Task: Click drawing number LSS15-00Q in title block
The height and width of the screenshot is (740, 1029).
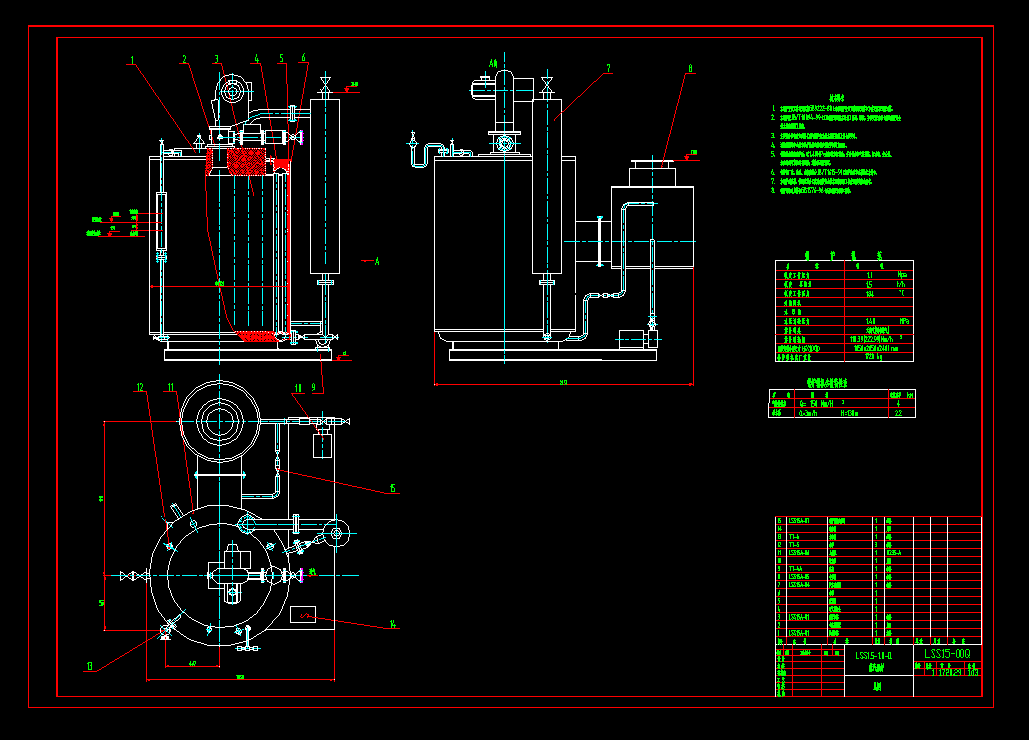Action: pyautogui.click(x=947, y=654)
